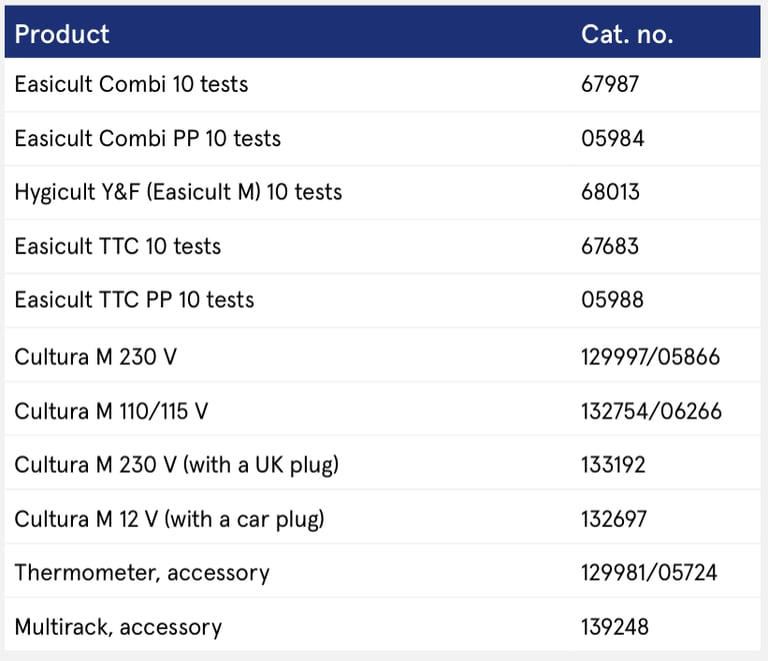Click catalog number 68013
The height and width of the screenshot is (661, 768).
click(x=610, y=192)
